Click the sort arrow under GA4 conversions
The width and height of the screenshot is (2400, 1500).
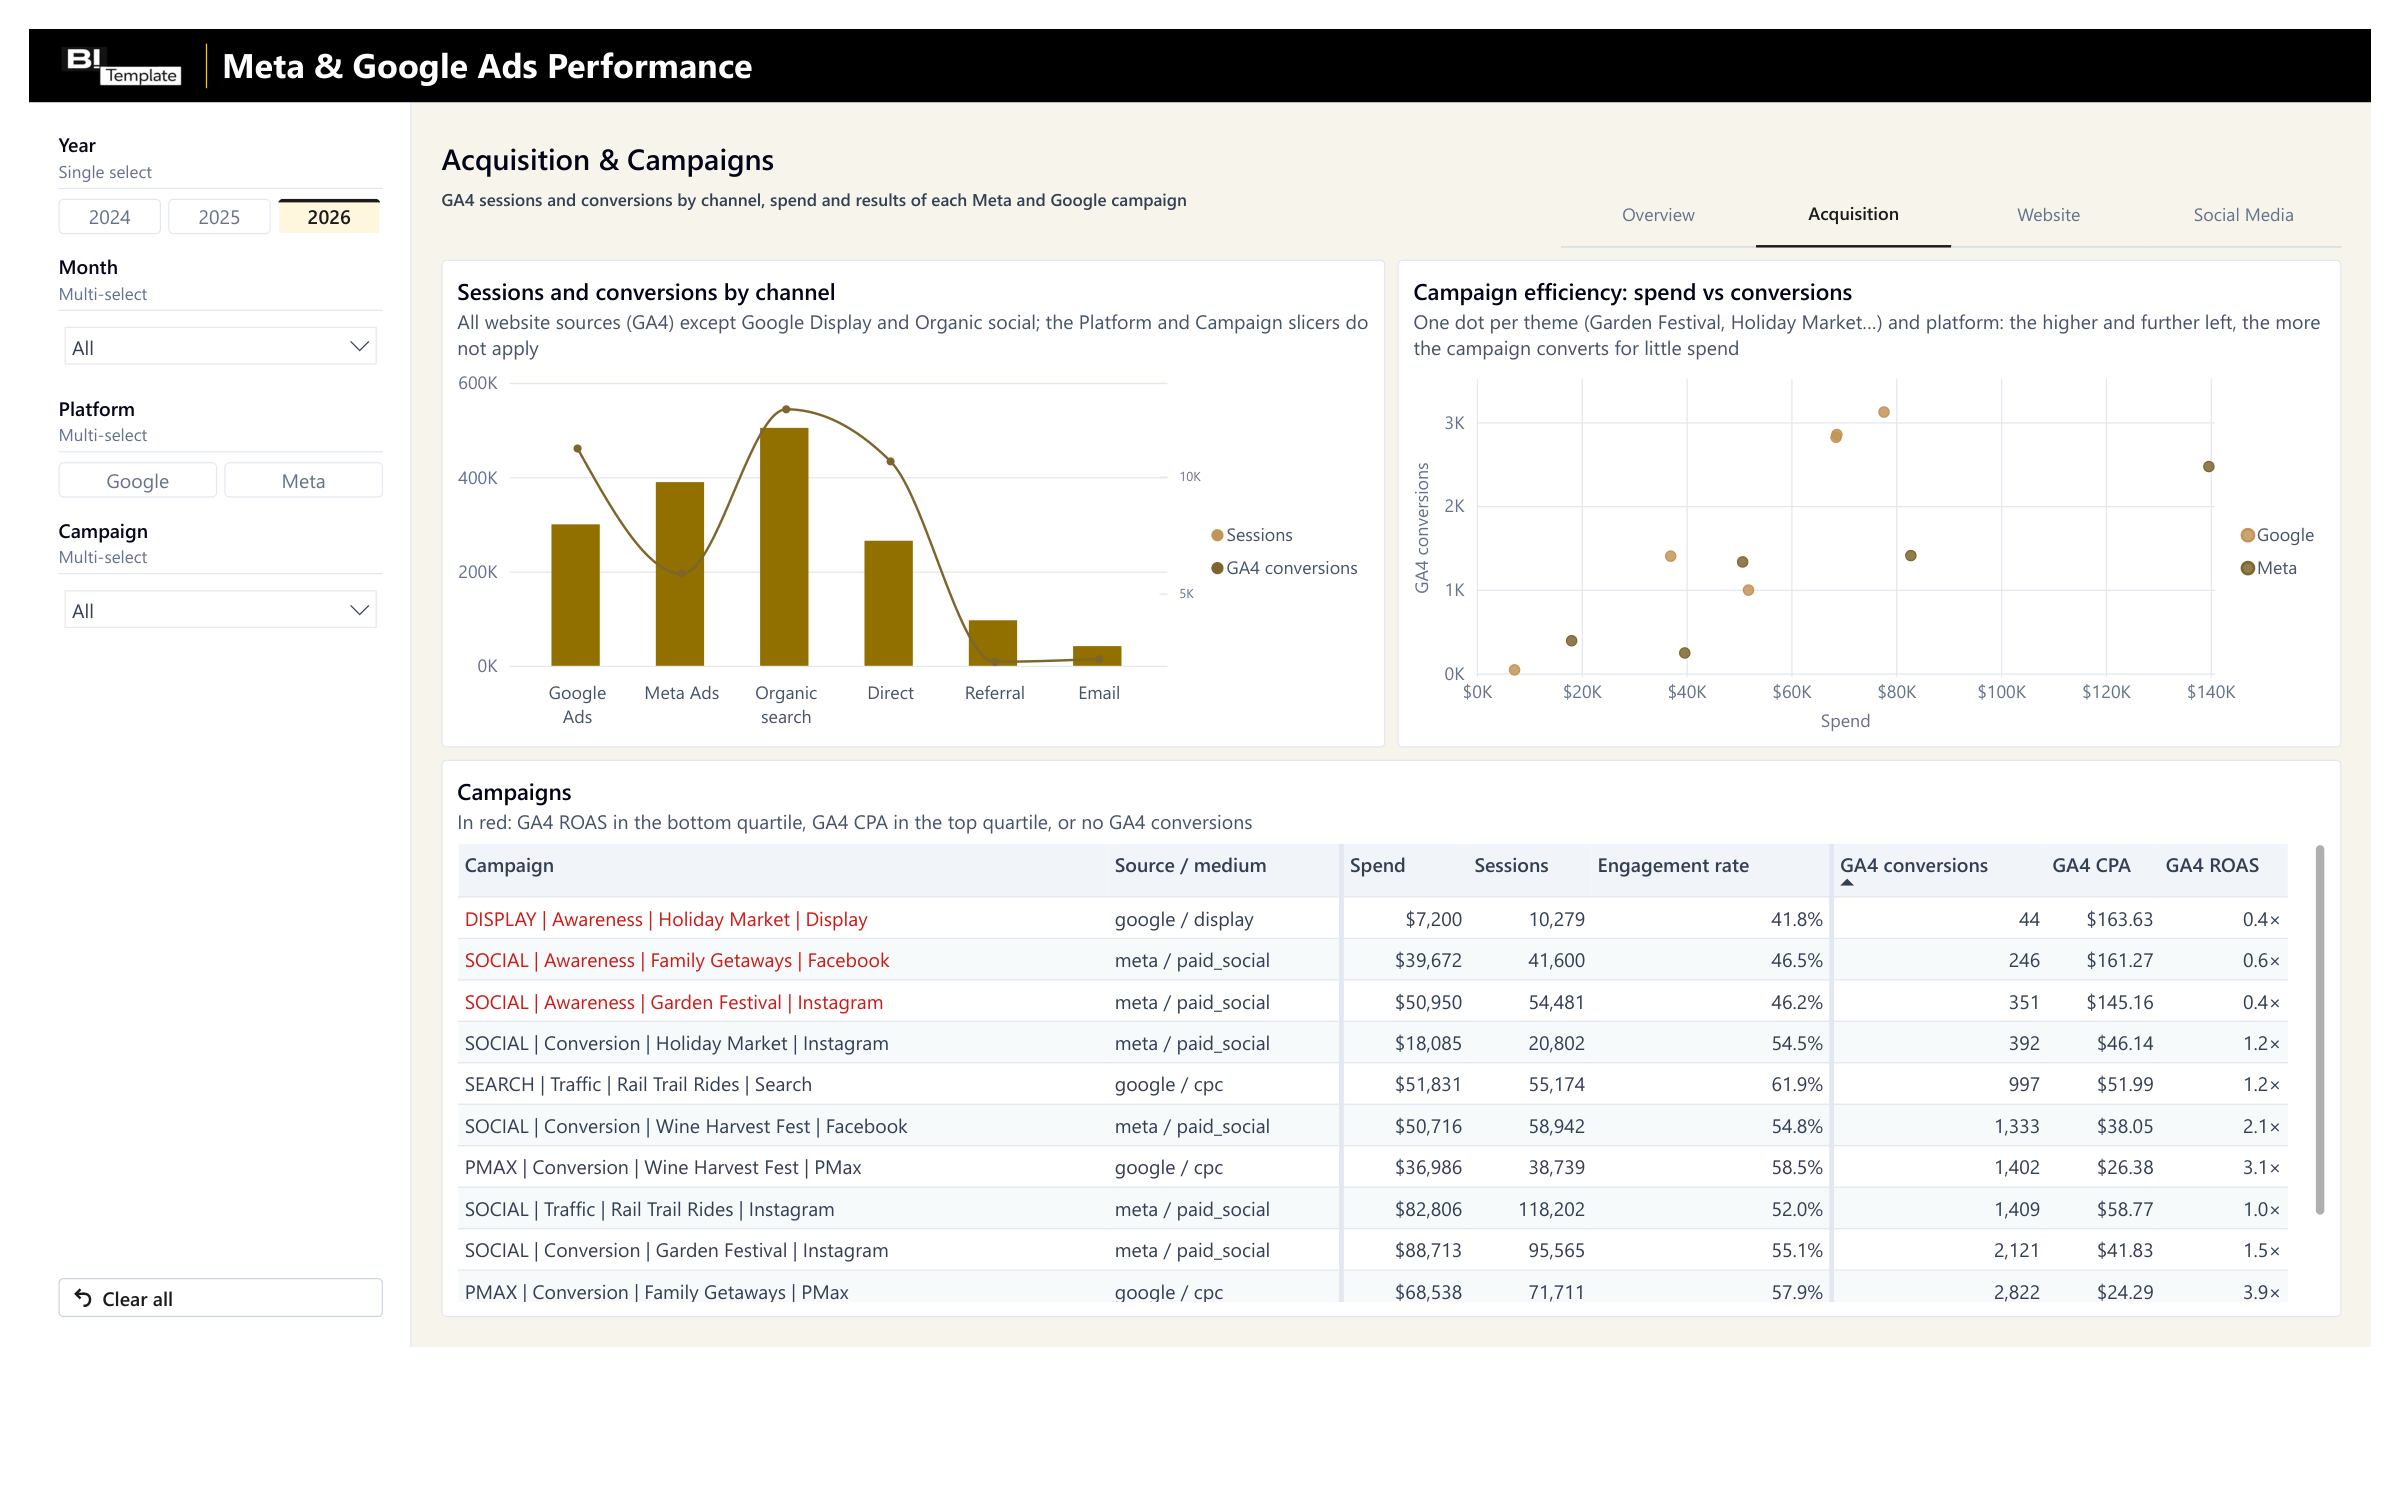[x=1847, y=883]
